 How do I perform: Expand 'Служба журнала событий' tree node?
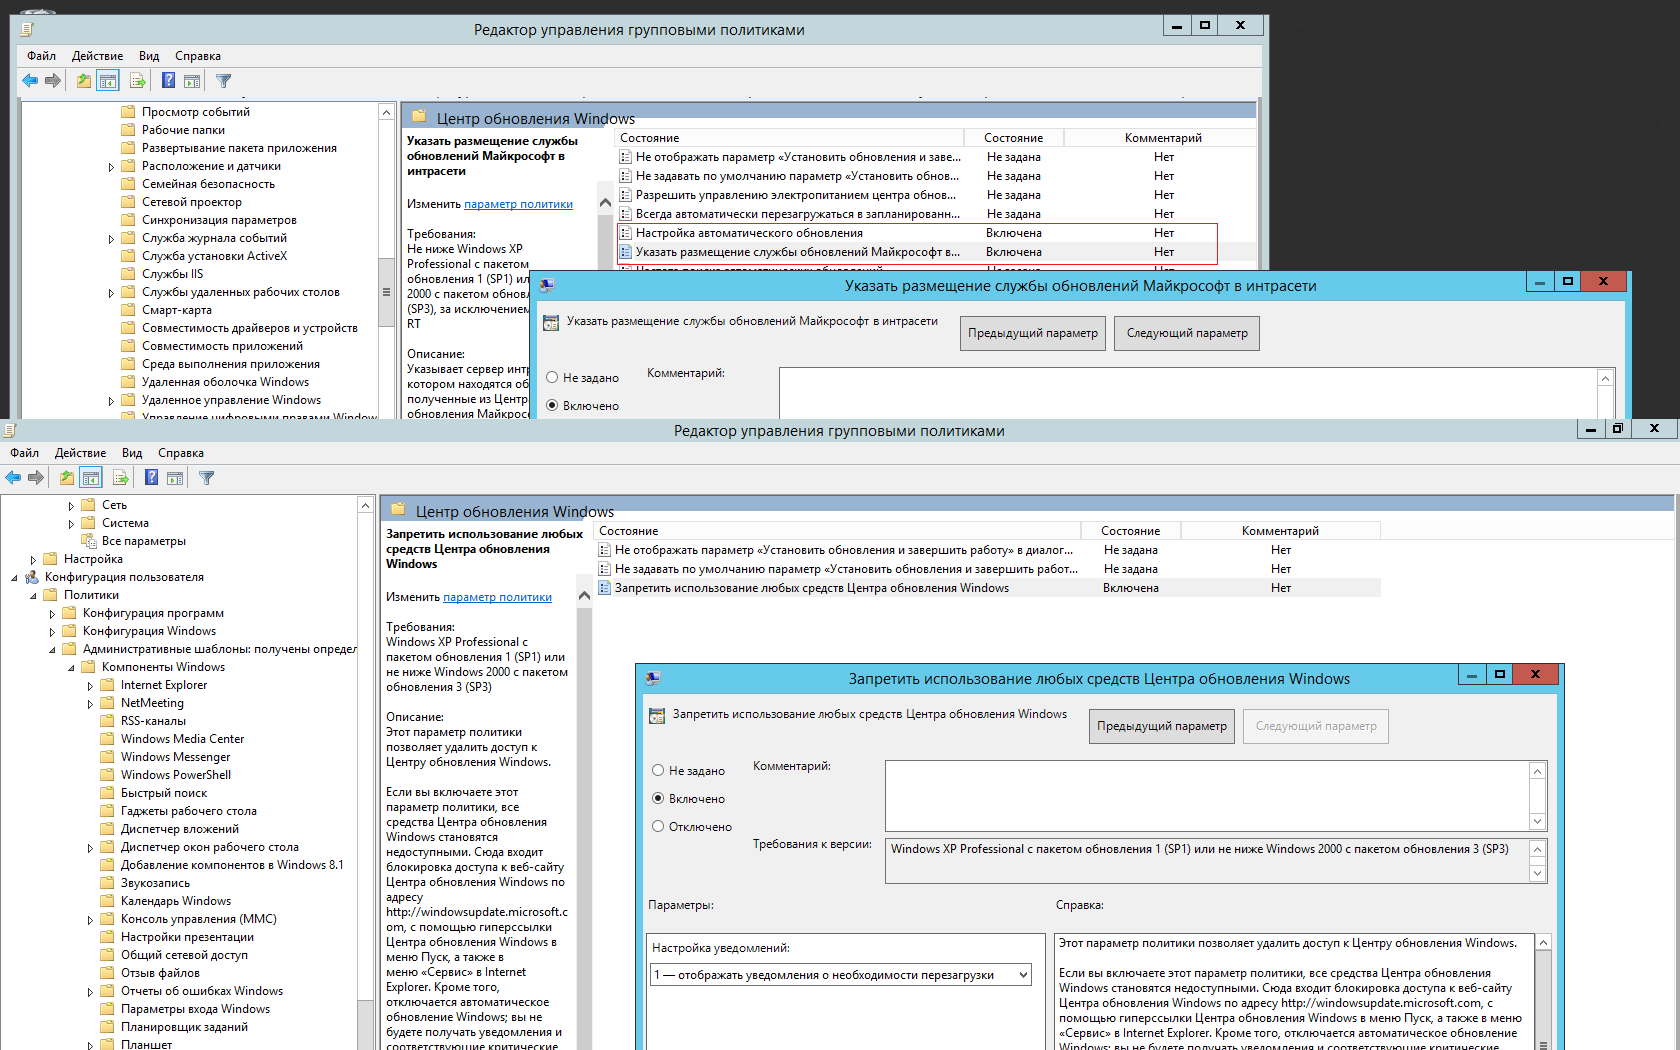[x=111, y=239]
